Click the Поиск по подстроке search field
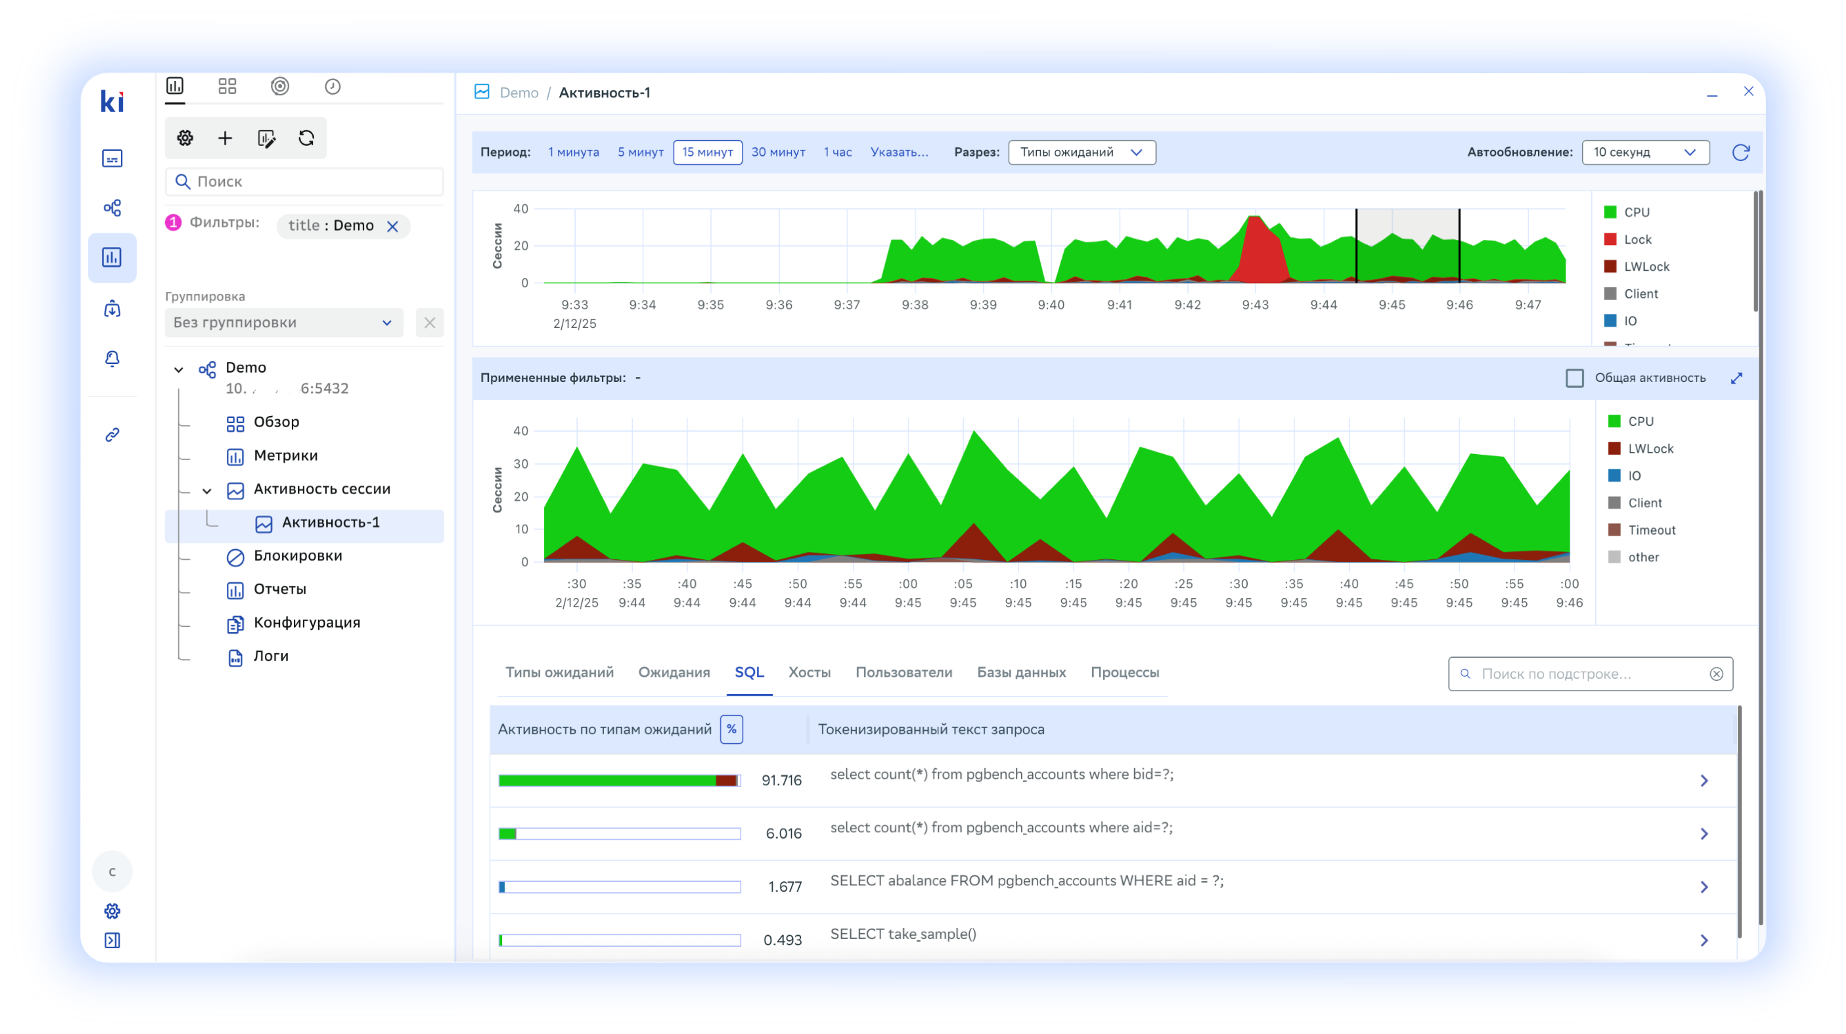This screenshot has height=1034, width=1846. pyautogui.click(x=1590, y=674)
